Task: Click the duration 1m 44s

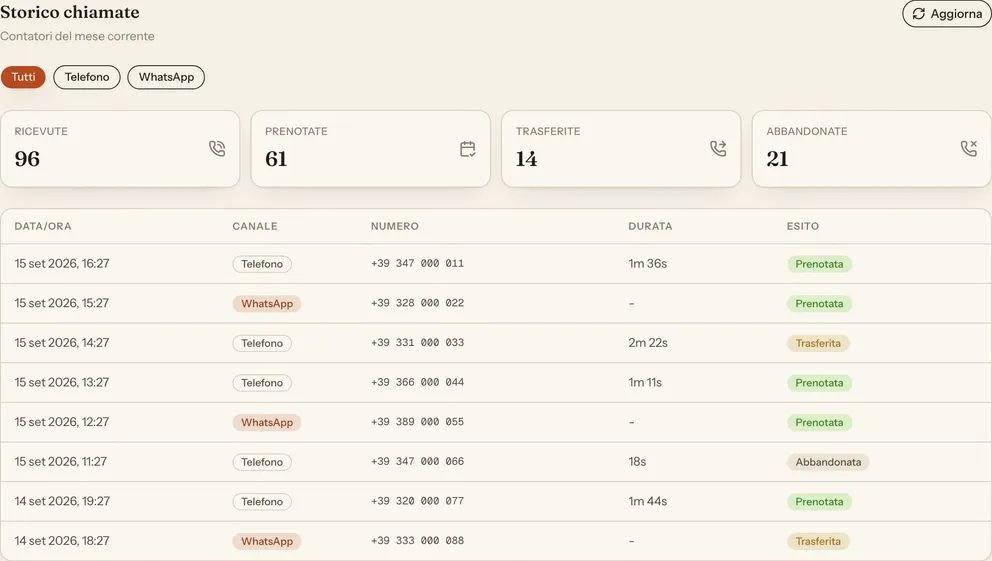Action: [648, 502]
